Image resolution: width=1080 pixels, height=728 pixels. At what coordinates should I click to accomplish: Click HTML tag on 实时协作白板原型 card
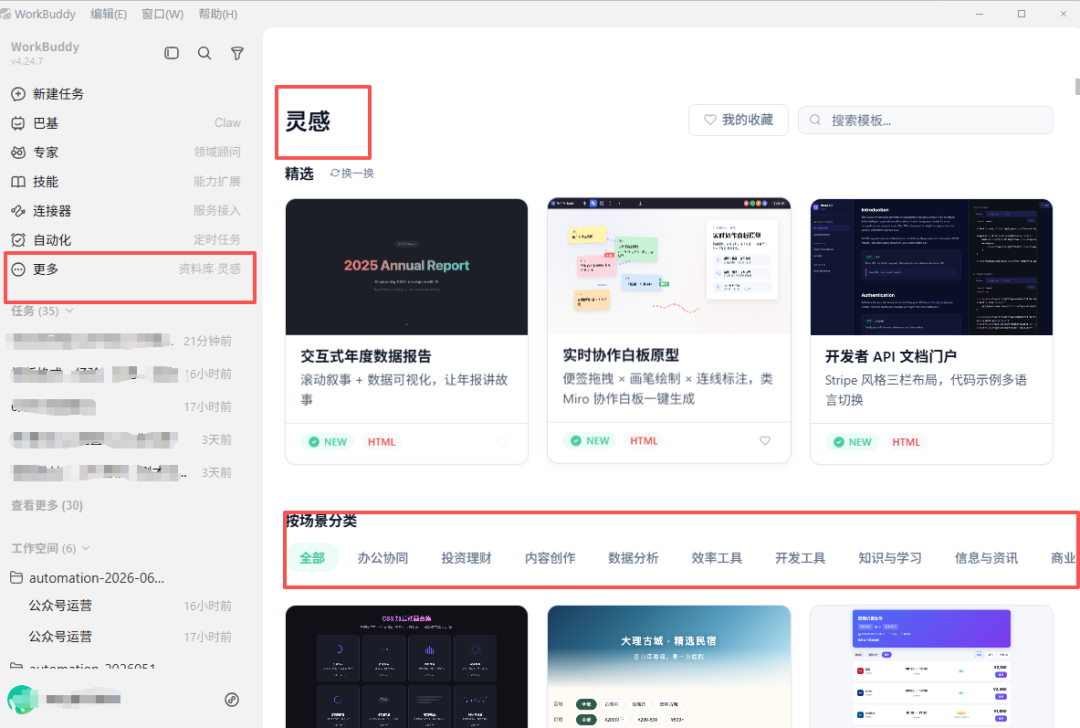[x=644, y=441]
